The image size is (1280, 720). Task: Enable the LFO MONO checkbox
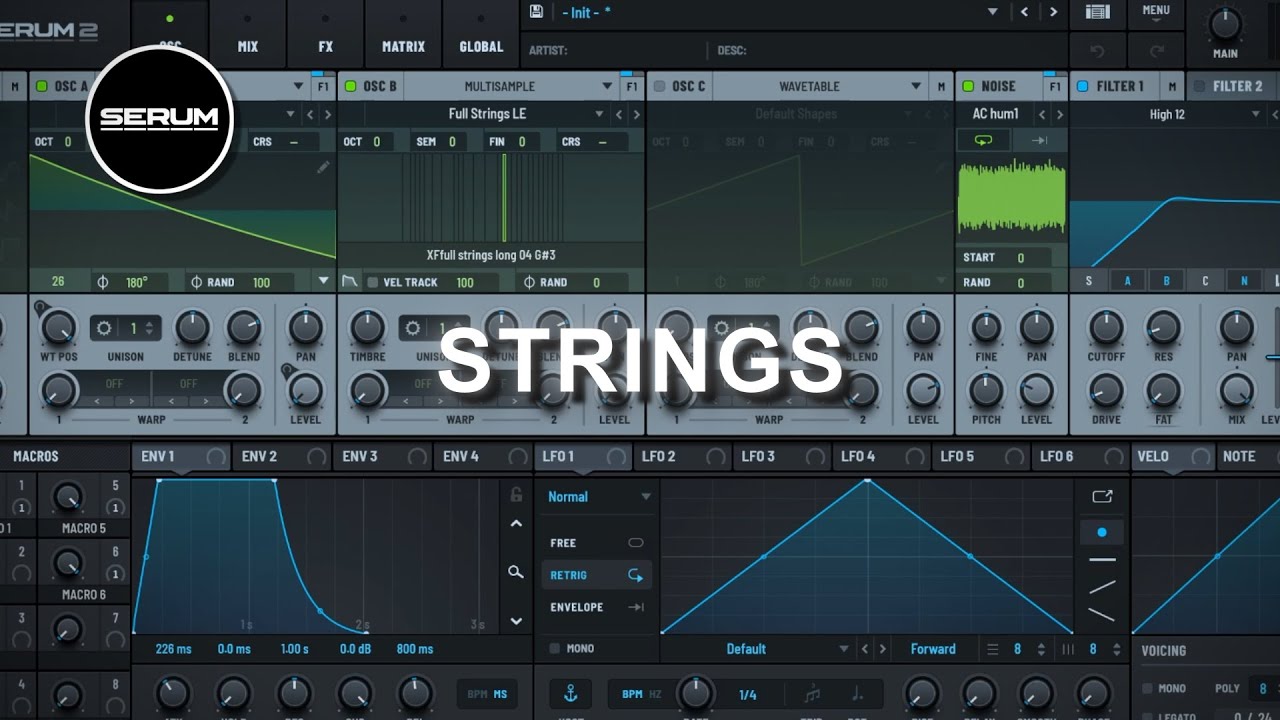coord(554,648)
